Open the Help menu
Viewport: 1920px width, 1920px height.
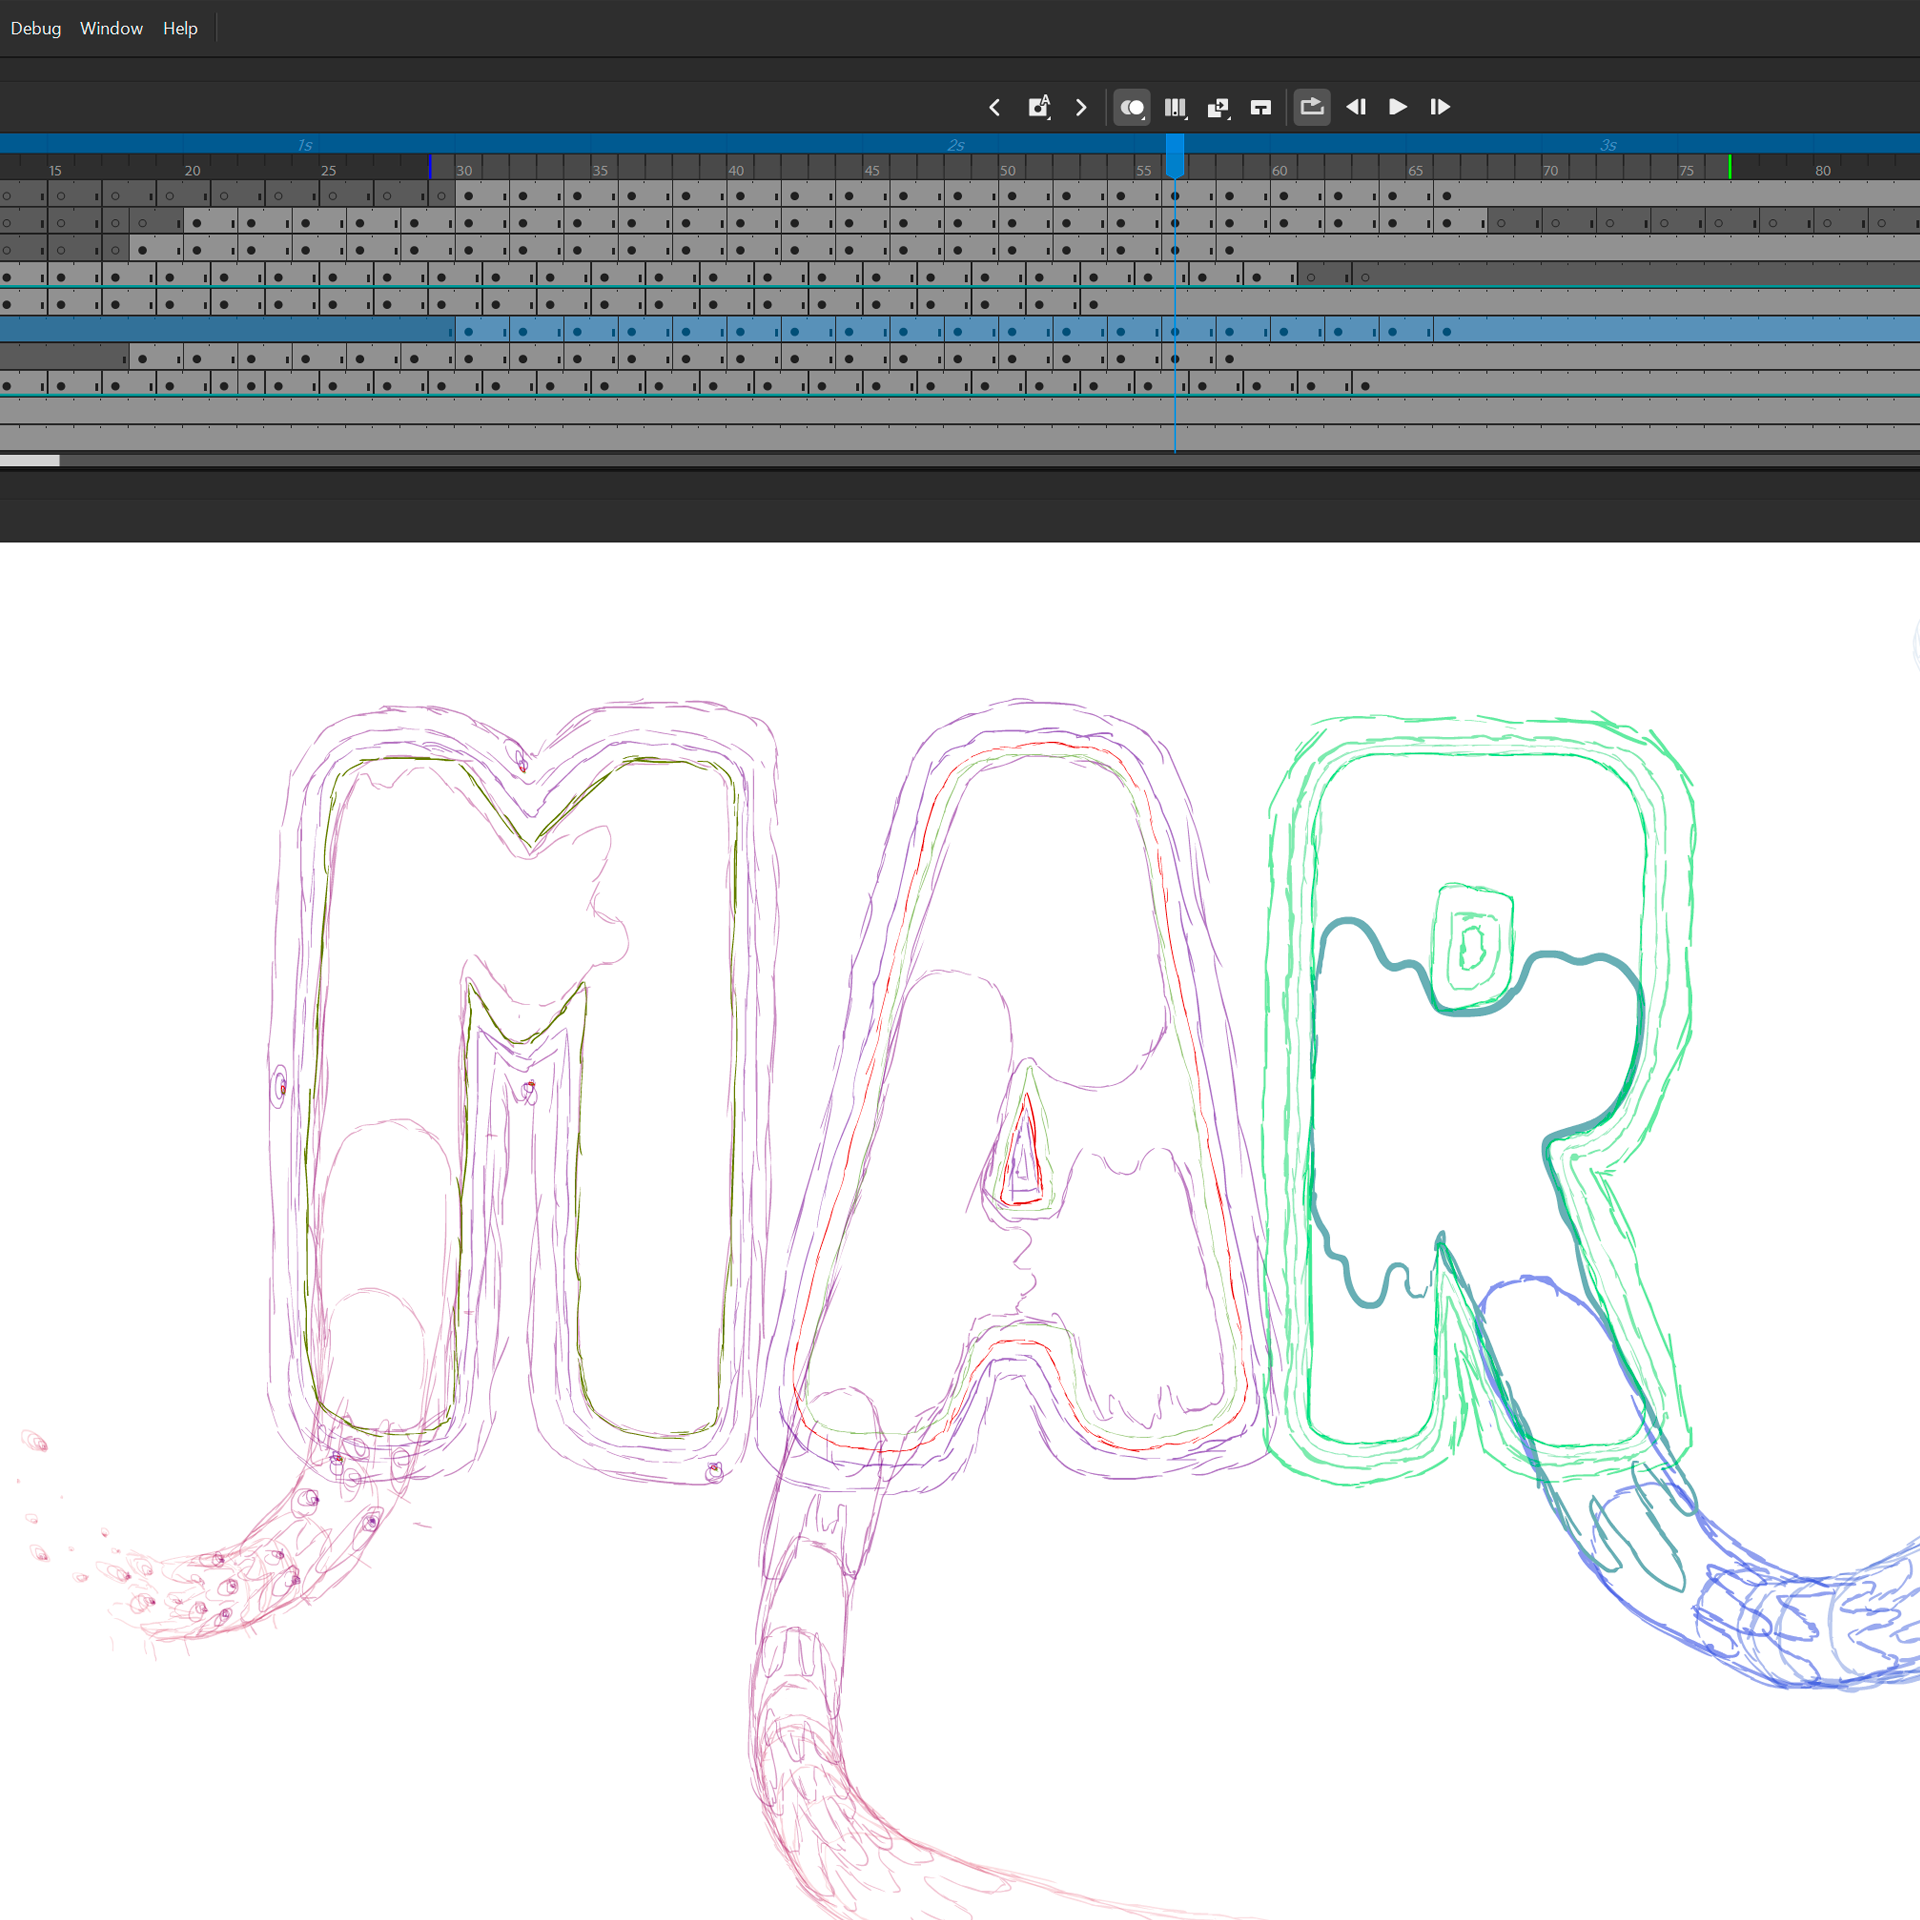point(180,28)
